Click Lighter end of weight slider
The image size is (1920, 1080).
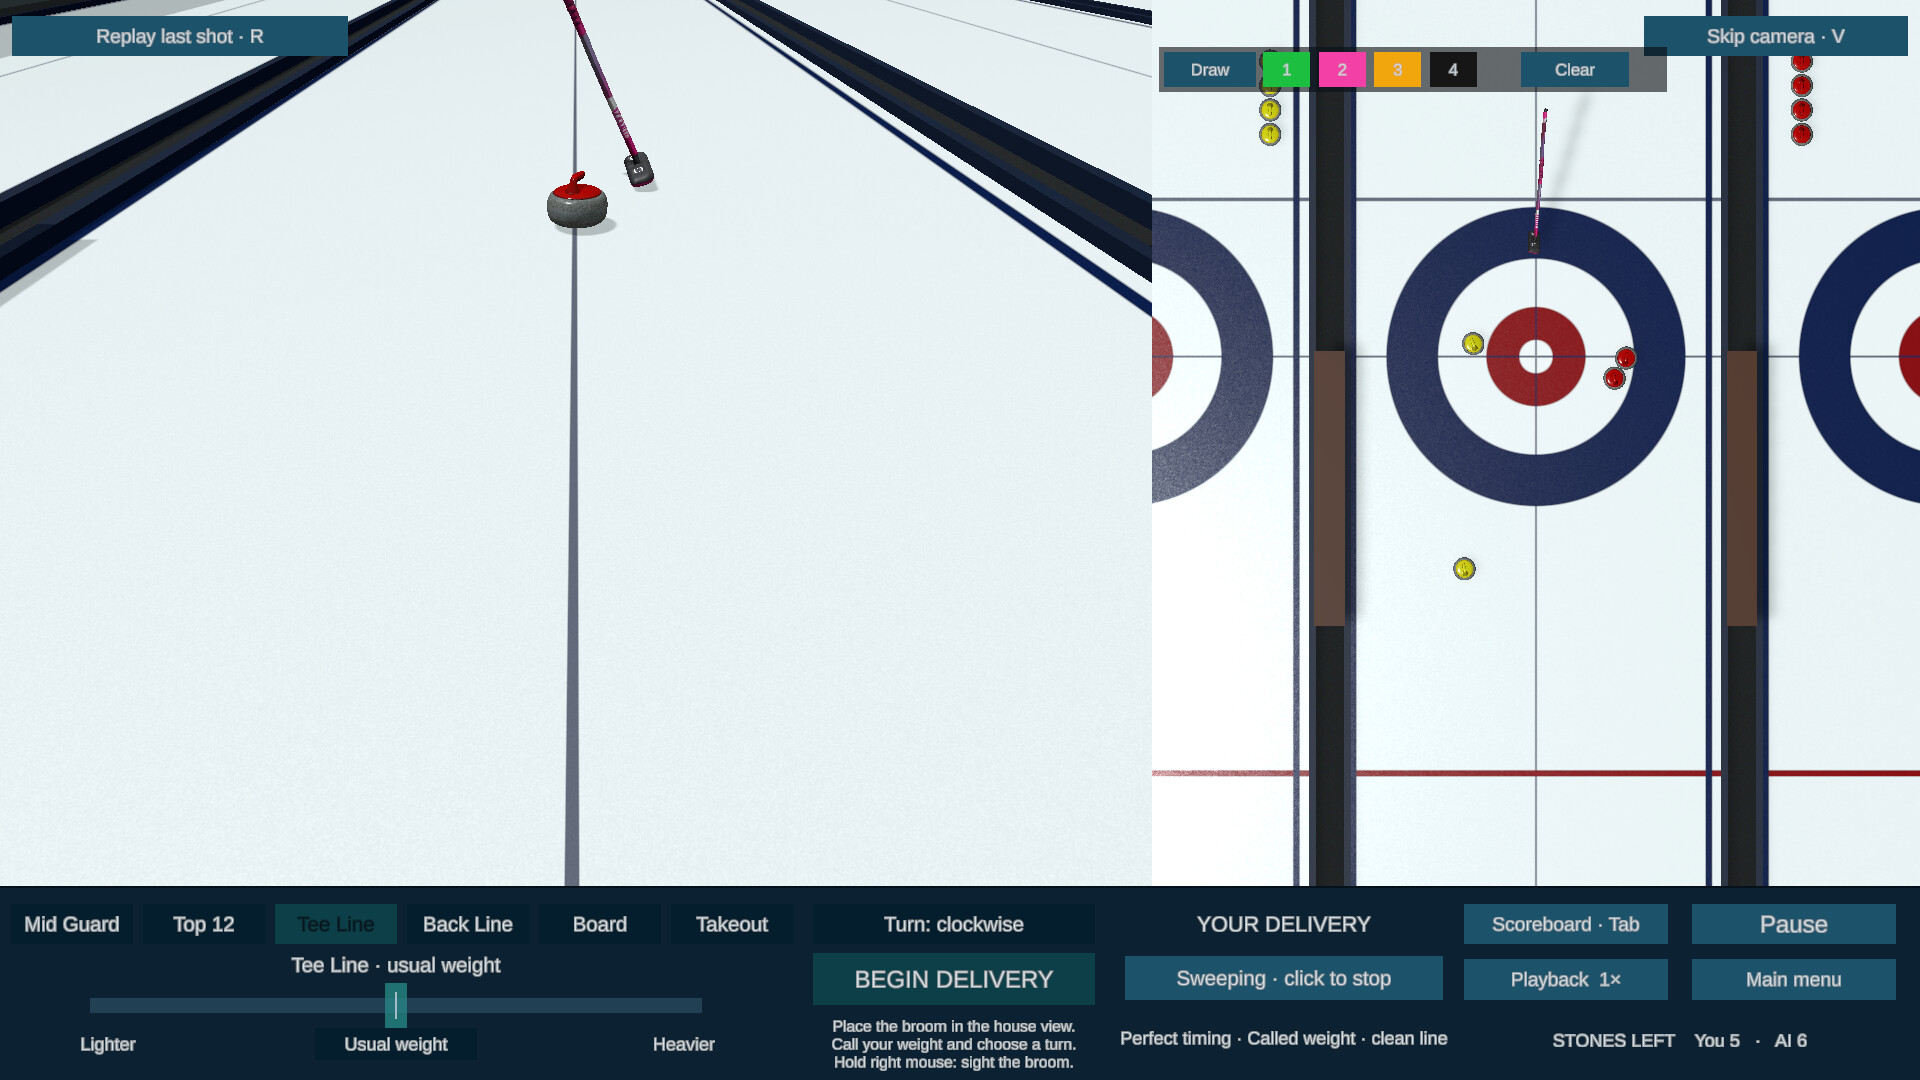[108, 1044]
